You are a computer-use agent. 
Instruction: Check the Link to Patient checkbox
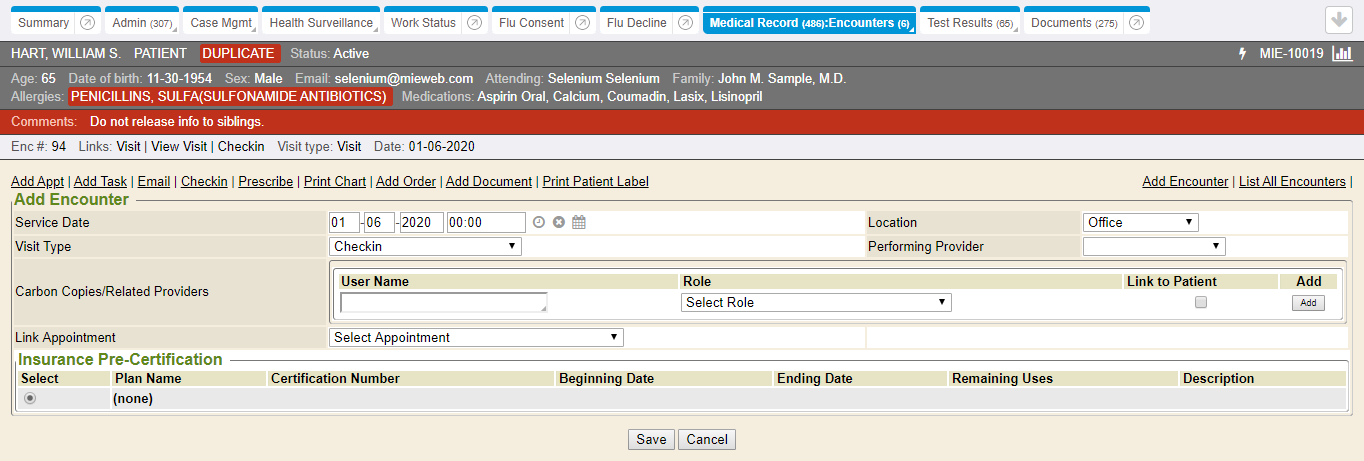point(1201,302)
